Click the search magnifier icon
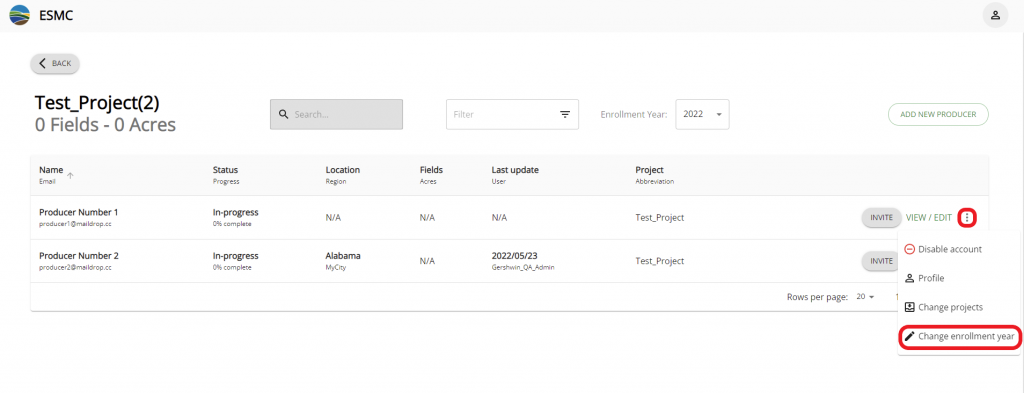 tap(283, 114)
